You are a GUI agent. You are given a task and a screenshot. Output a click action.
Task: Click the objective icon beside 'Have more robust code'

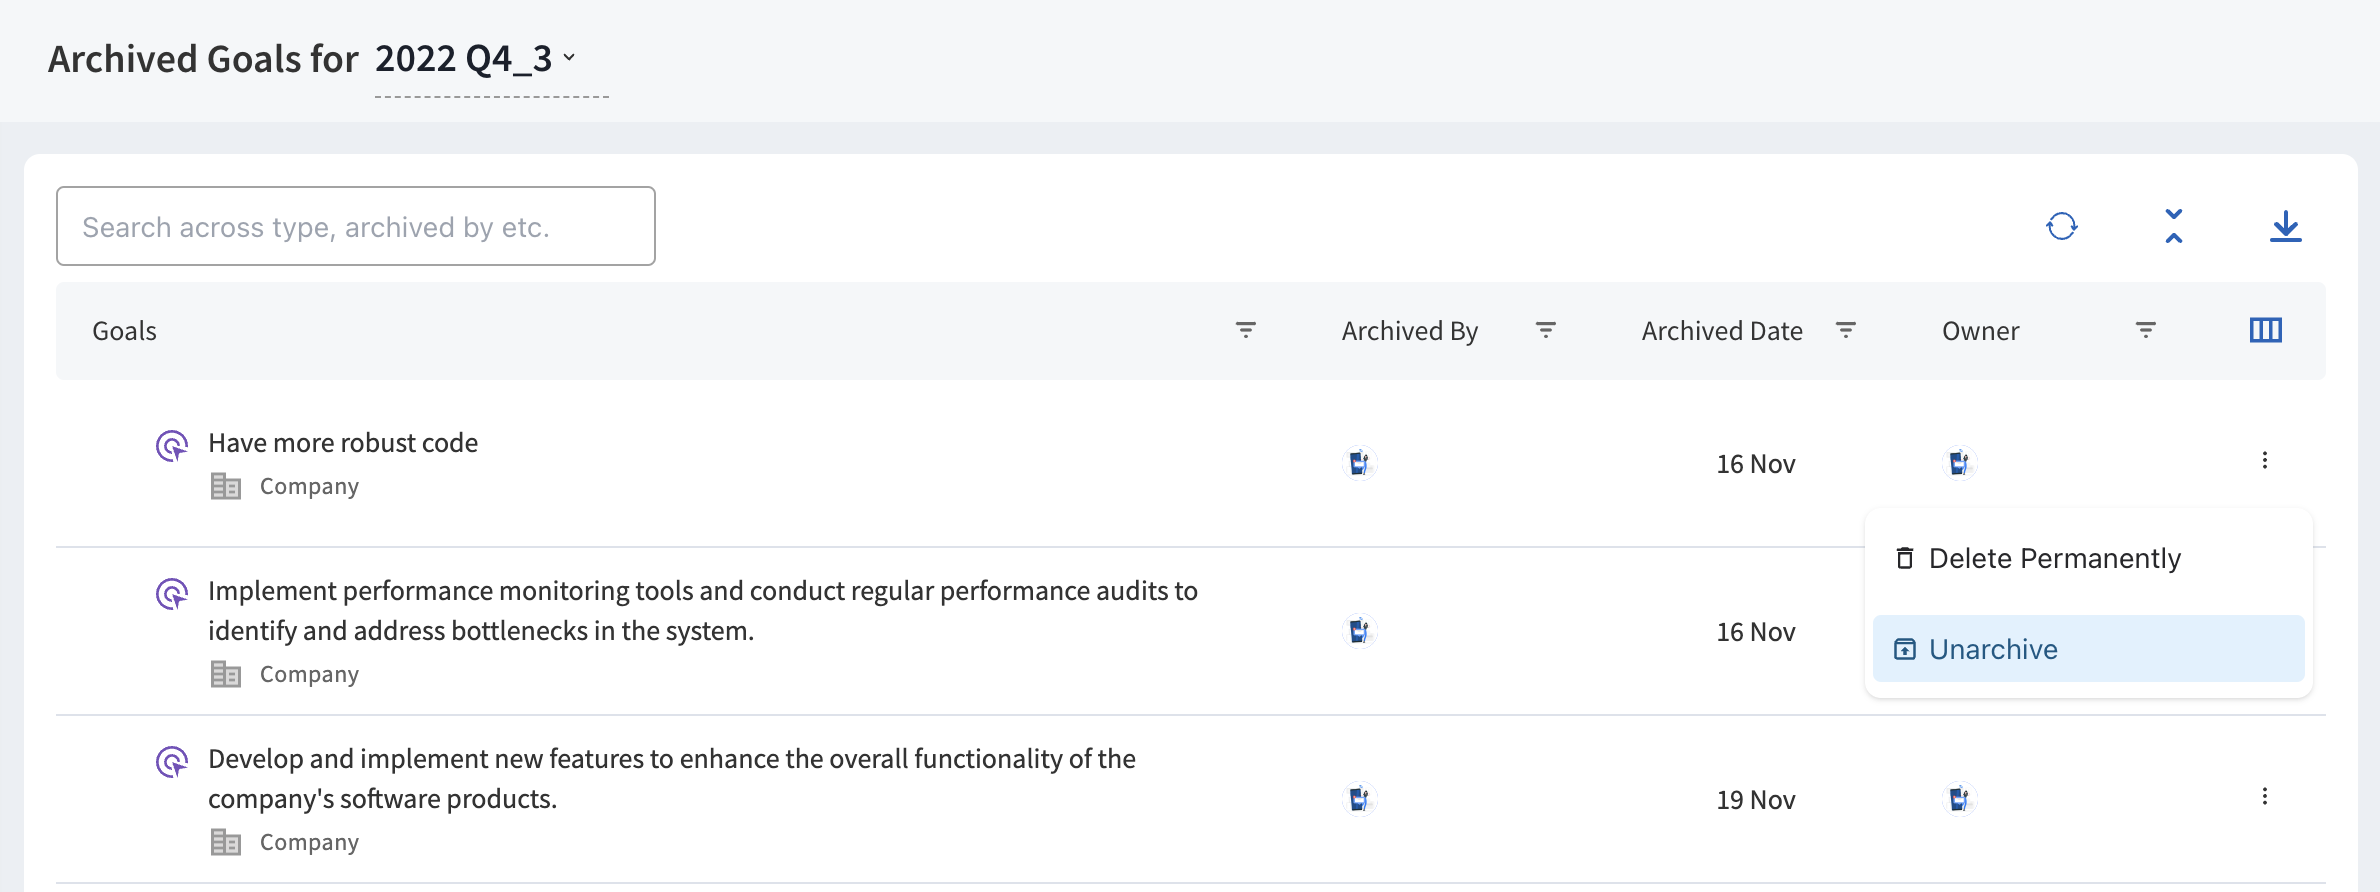(172, 445)
